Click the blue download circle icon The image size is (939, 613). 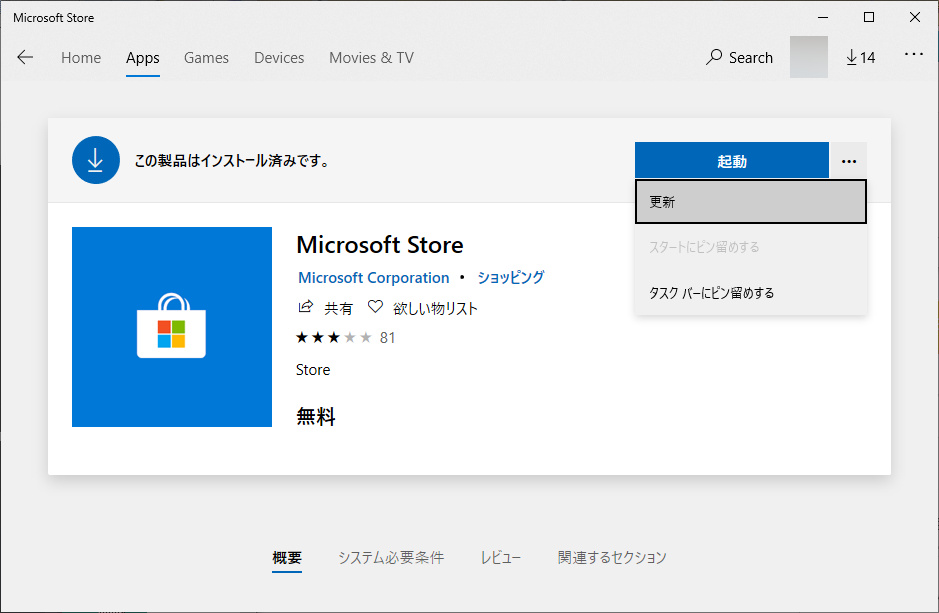pyautogui.click(x=96, y=160)
